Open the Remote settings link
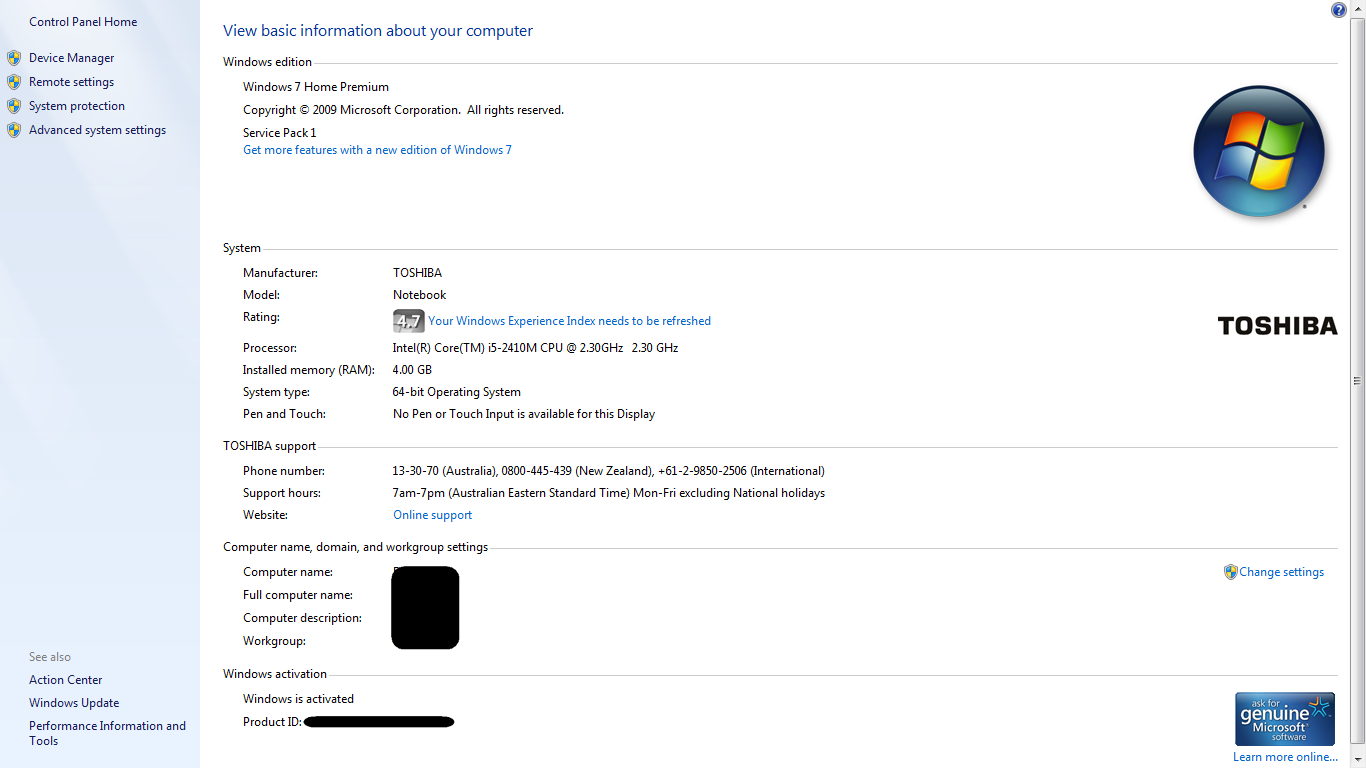 pos(72,82)
